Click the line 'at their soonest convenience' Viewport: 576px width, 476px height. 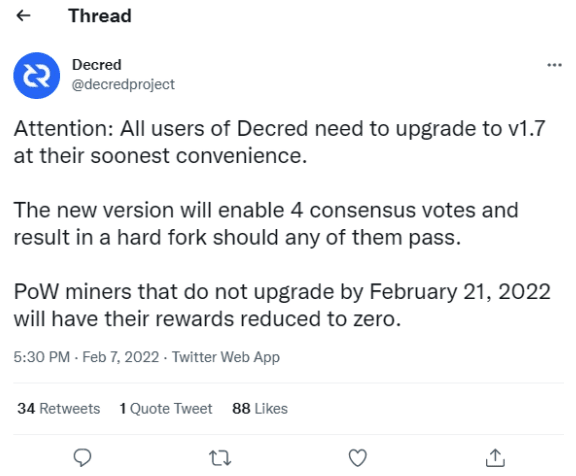(160, 156)
